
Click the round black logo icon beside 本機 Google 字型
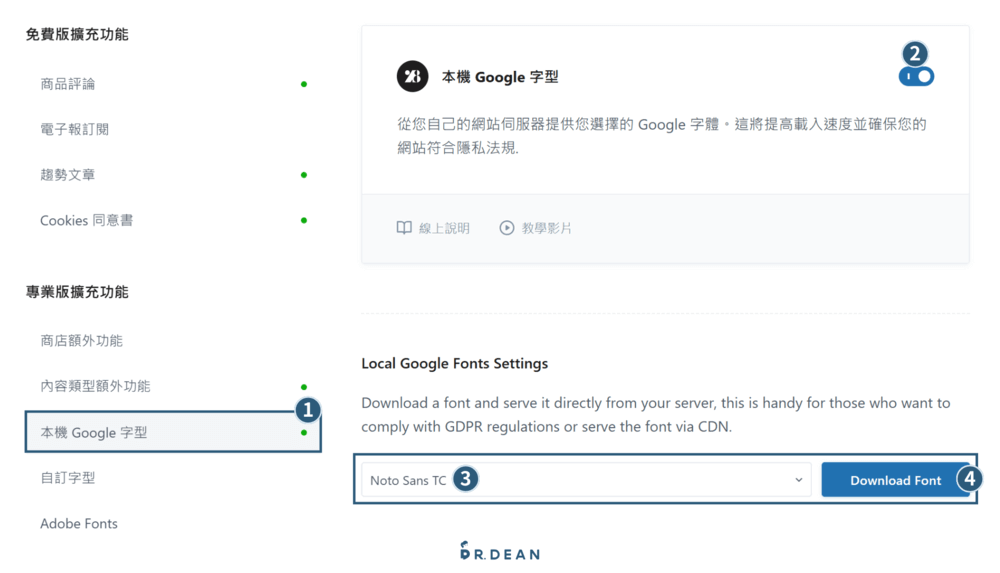coord(412,77)
